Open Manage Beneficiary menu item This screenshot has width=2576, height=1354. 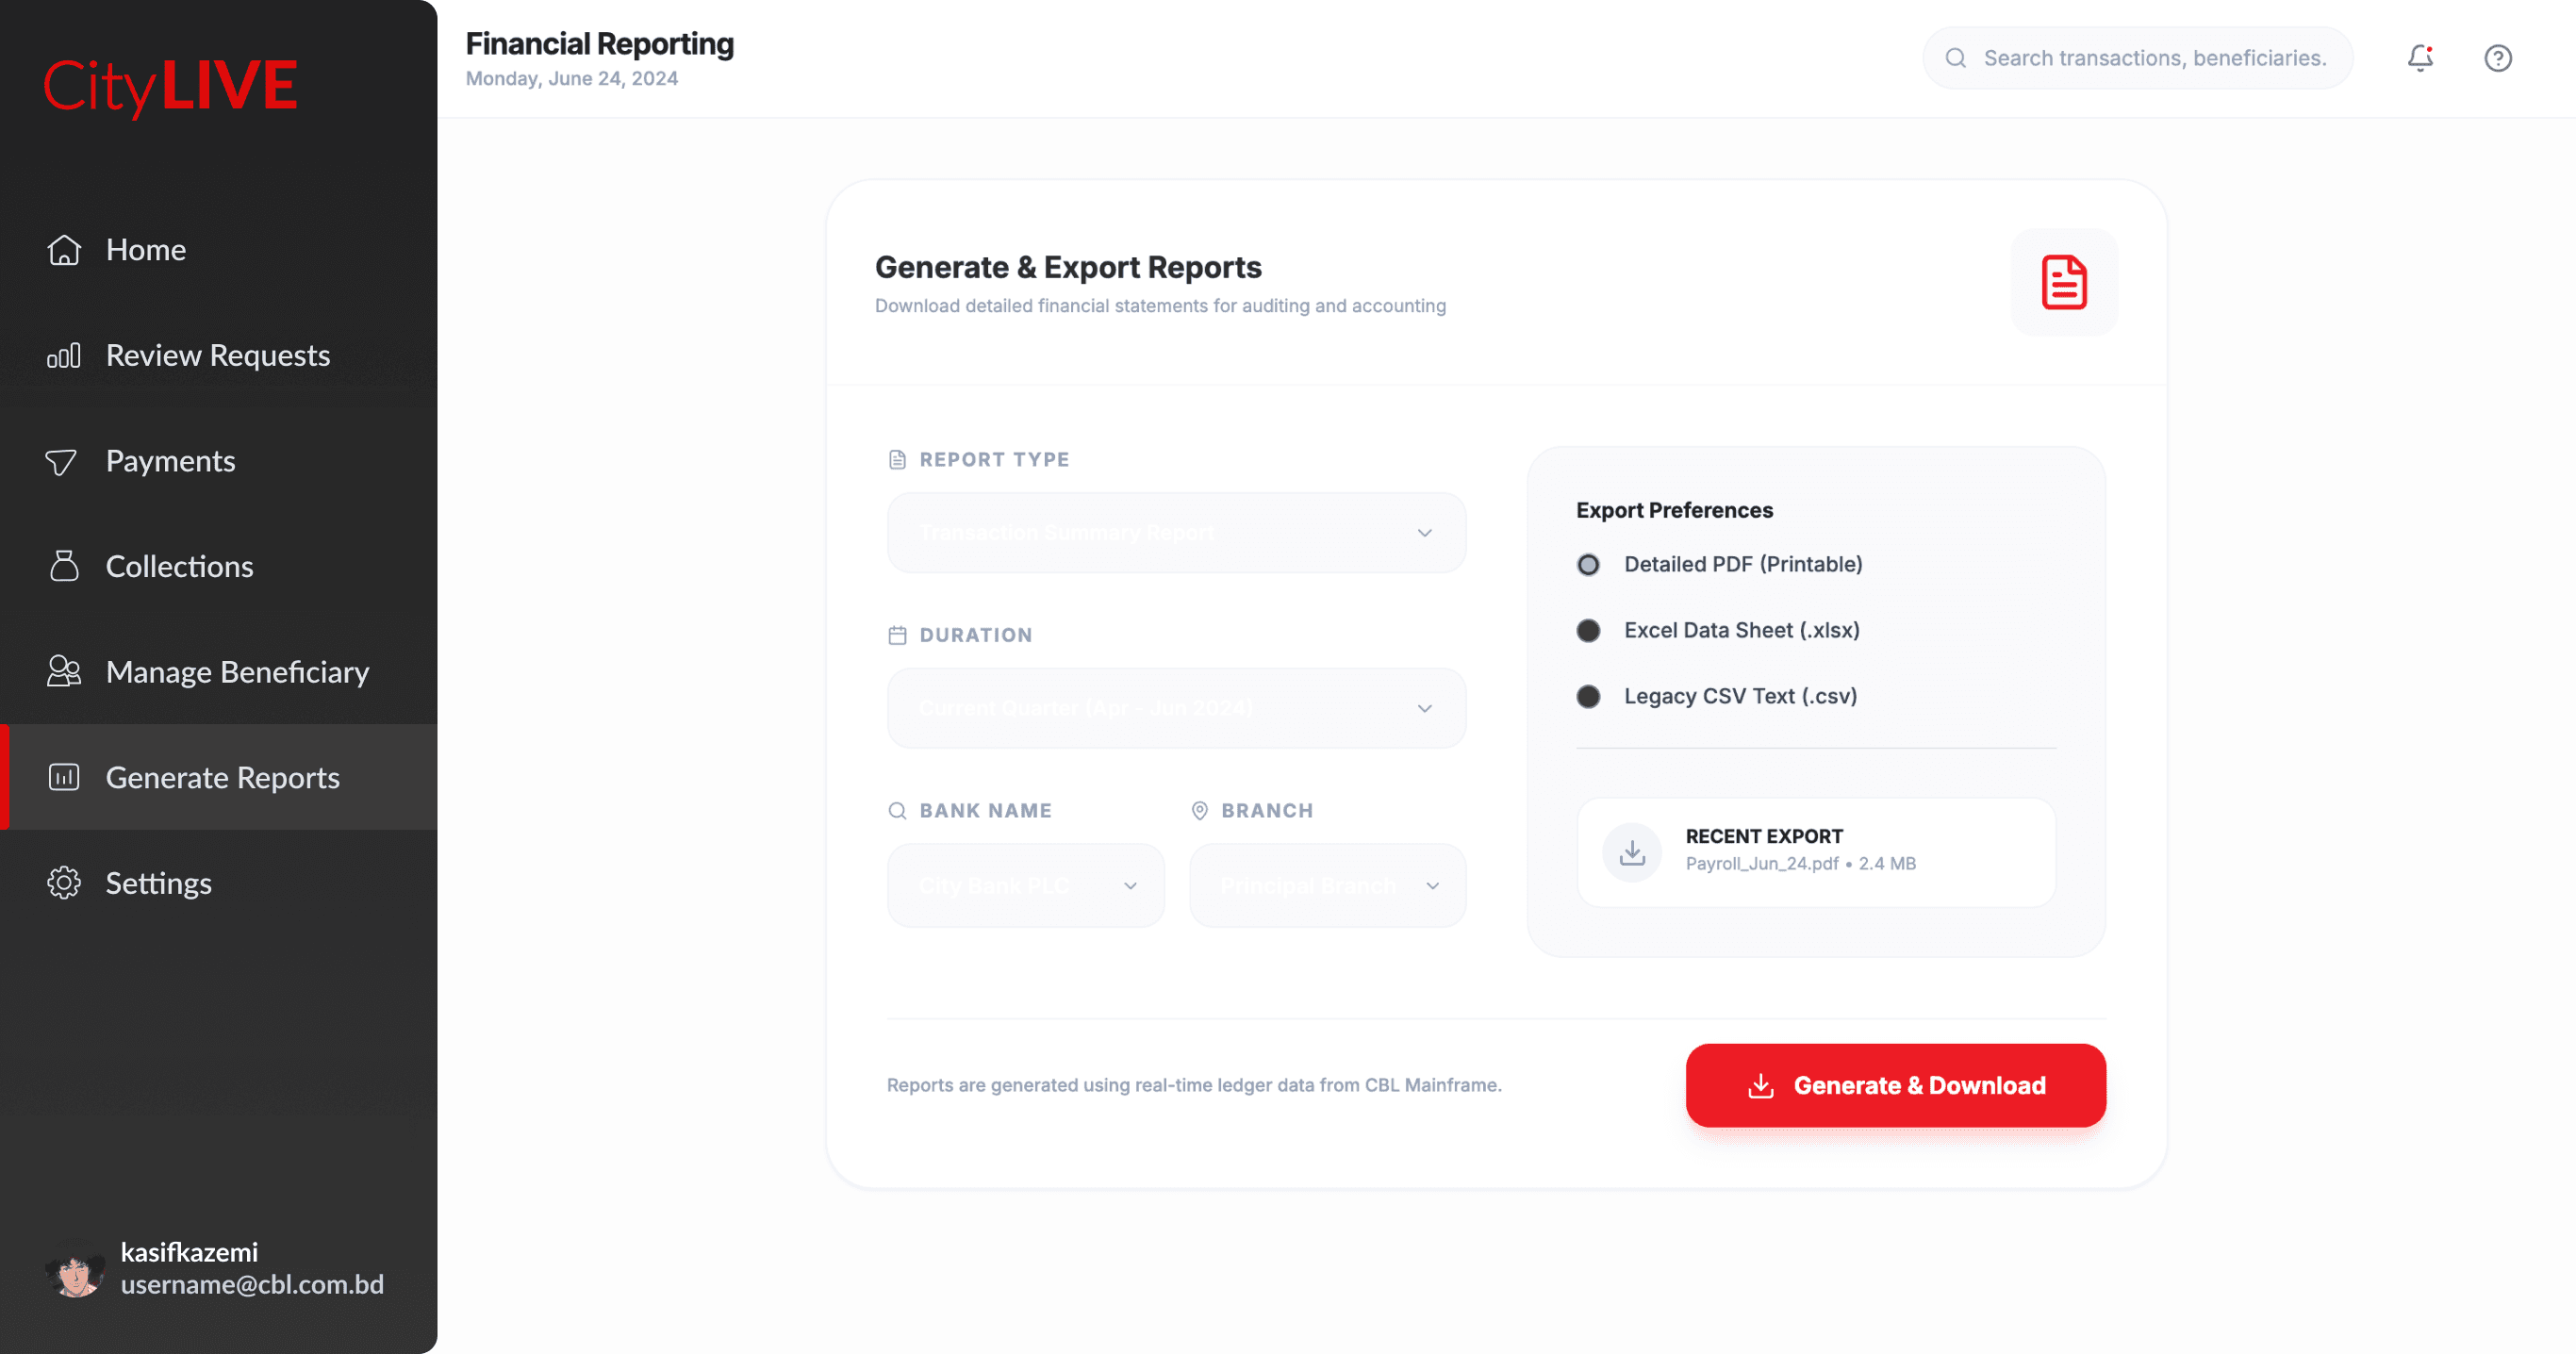237,672
